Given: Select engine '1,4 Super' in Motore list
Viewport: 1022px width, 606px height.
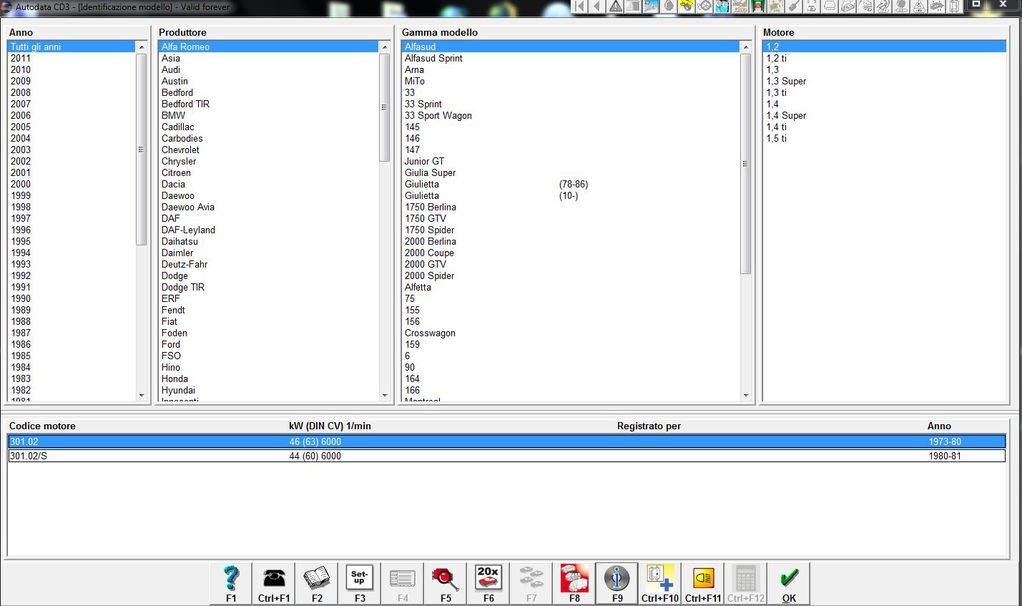Looking at the screenshot, I should (x=884, y=115).
